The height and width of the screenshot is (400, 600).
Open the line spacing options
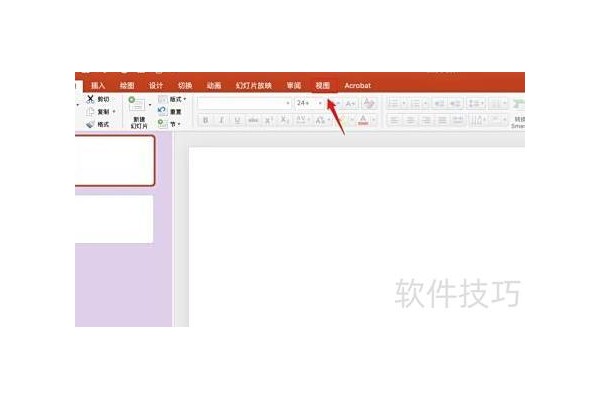pos(476,103)
